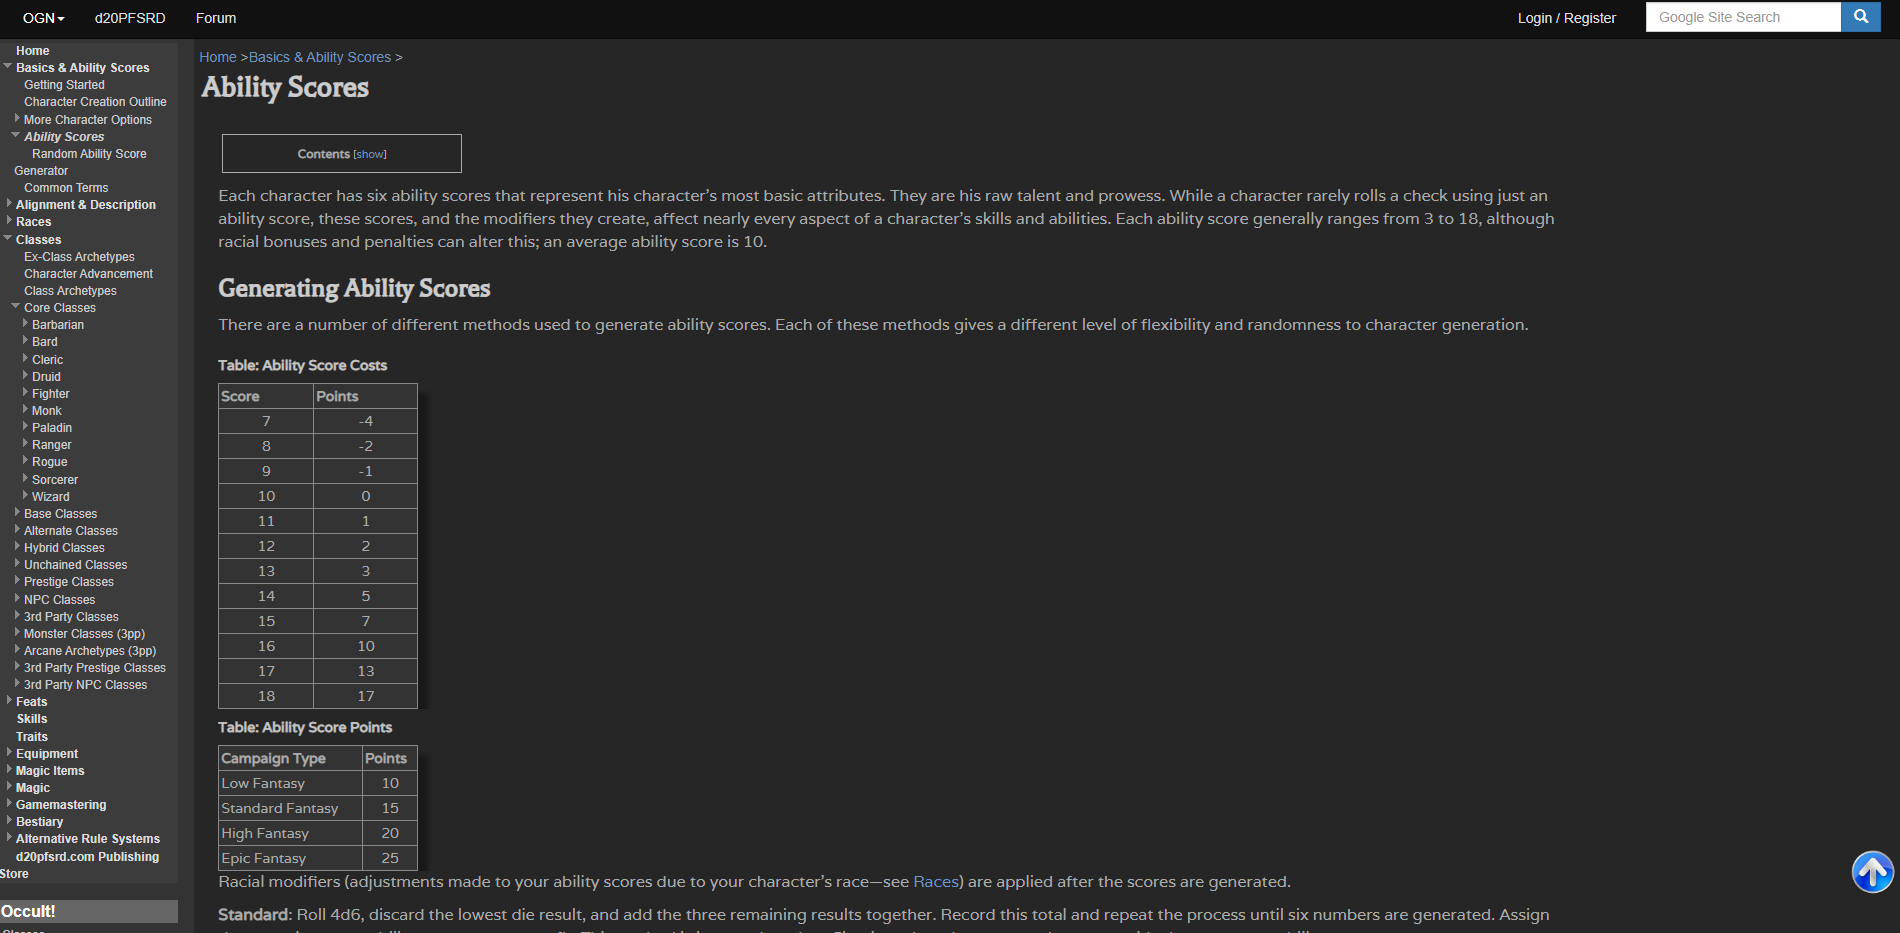Open the Forum nav item
The image size is (1900, 933).
(x=216, y=18)
